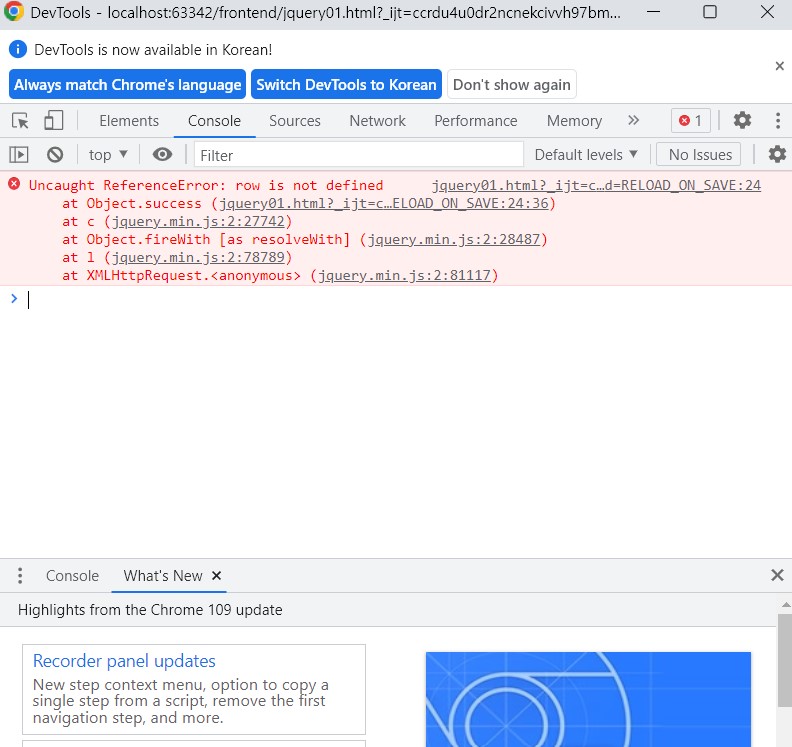The height and width of the screenshot is (747, 792).
Task: Select the inspect element picker icon
Action: [x=20, y=121]
